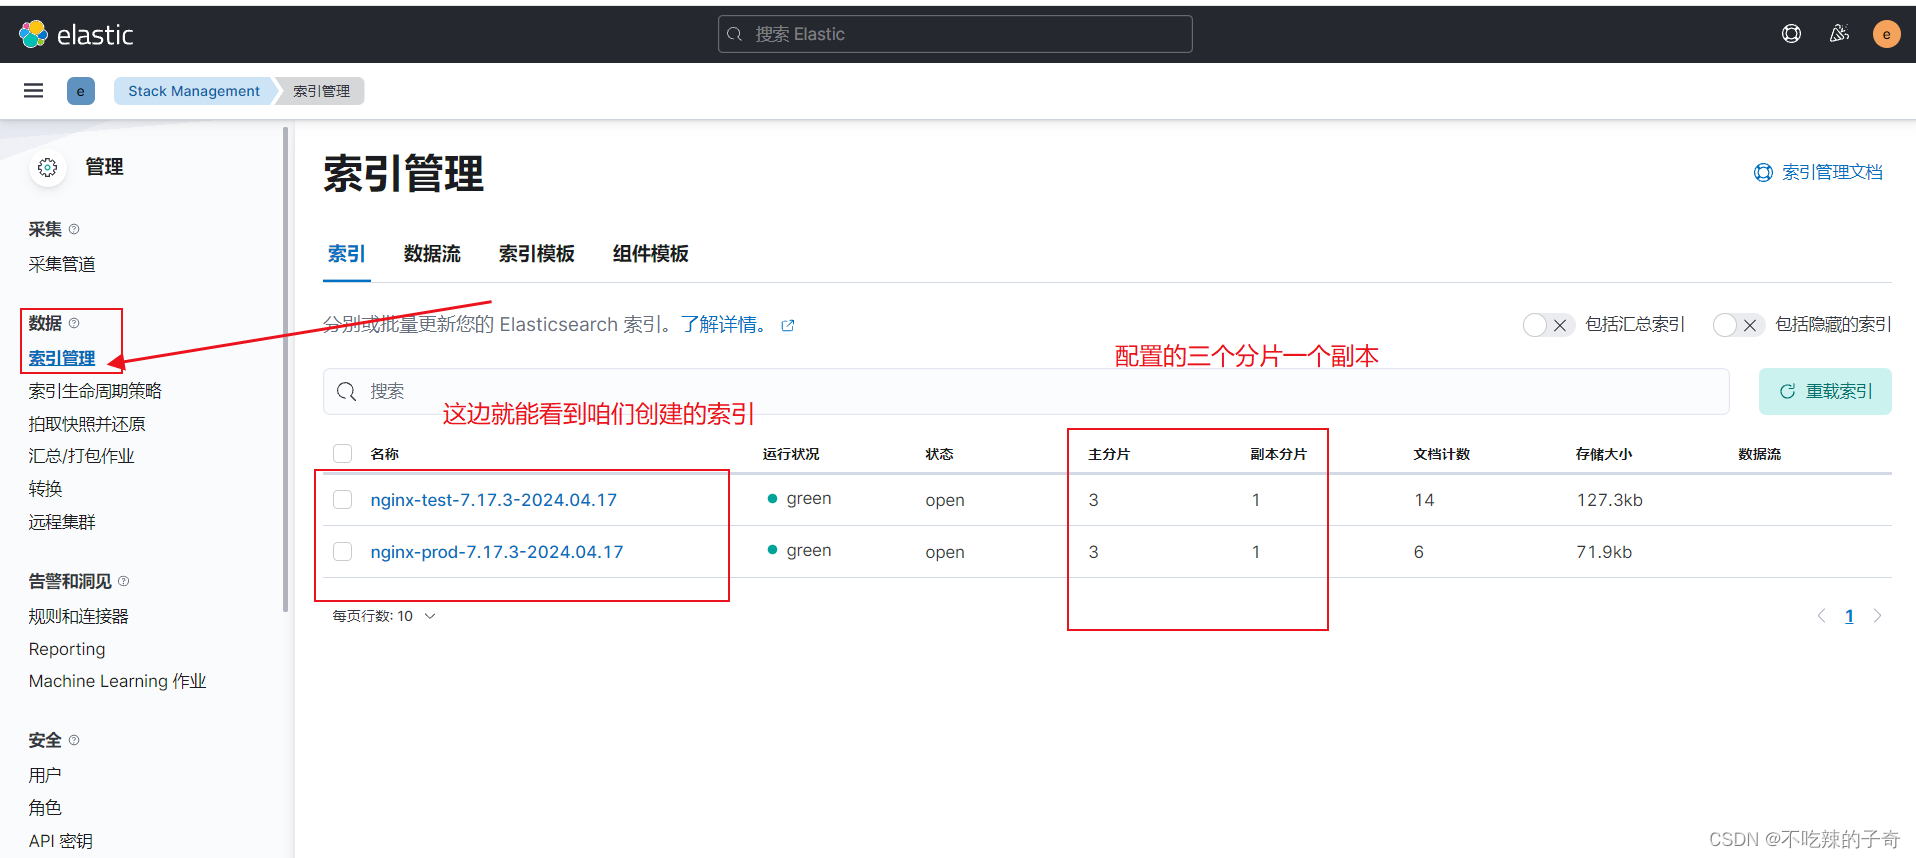Click the management gear icon

coord(48,167)
